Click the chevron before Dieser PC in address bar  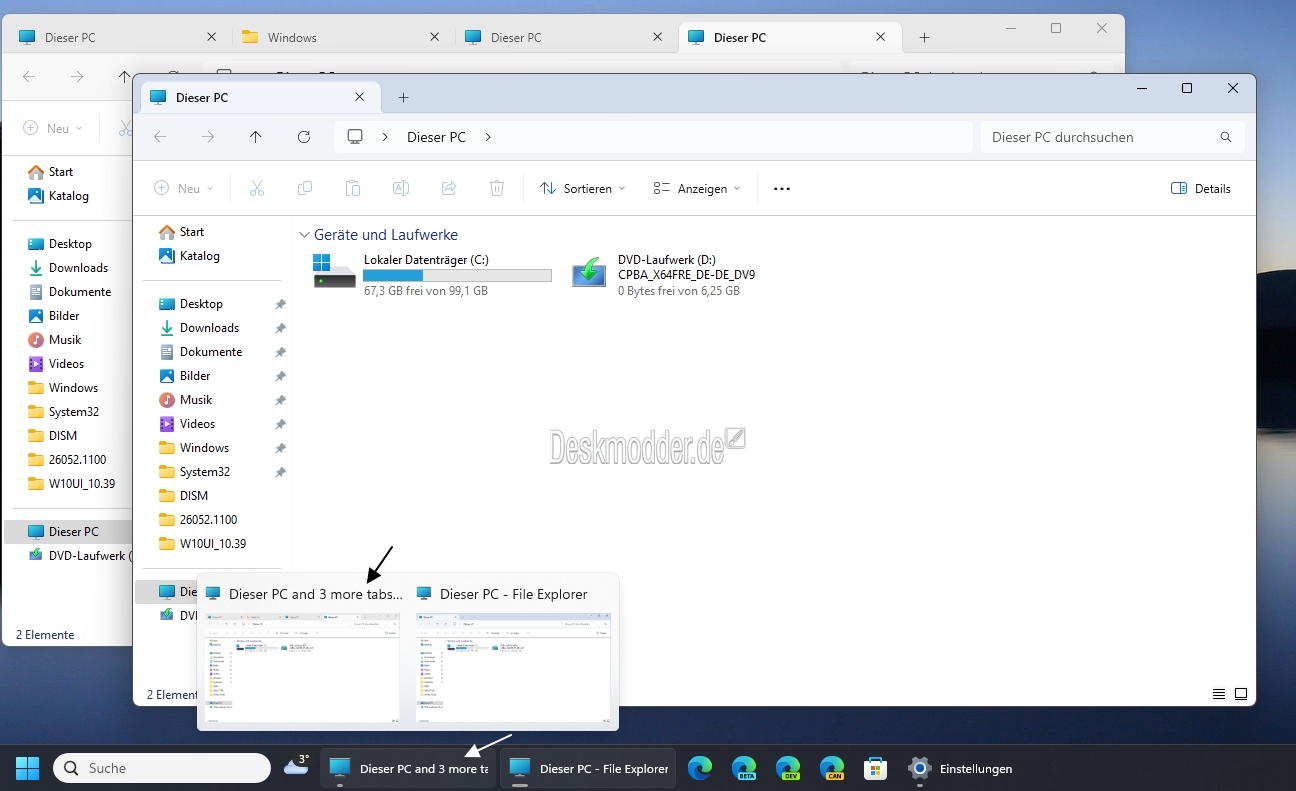tap(385, 137)
